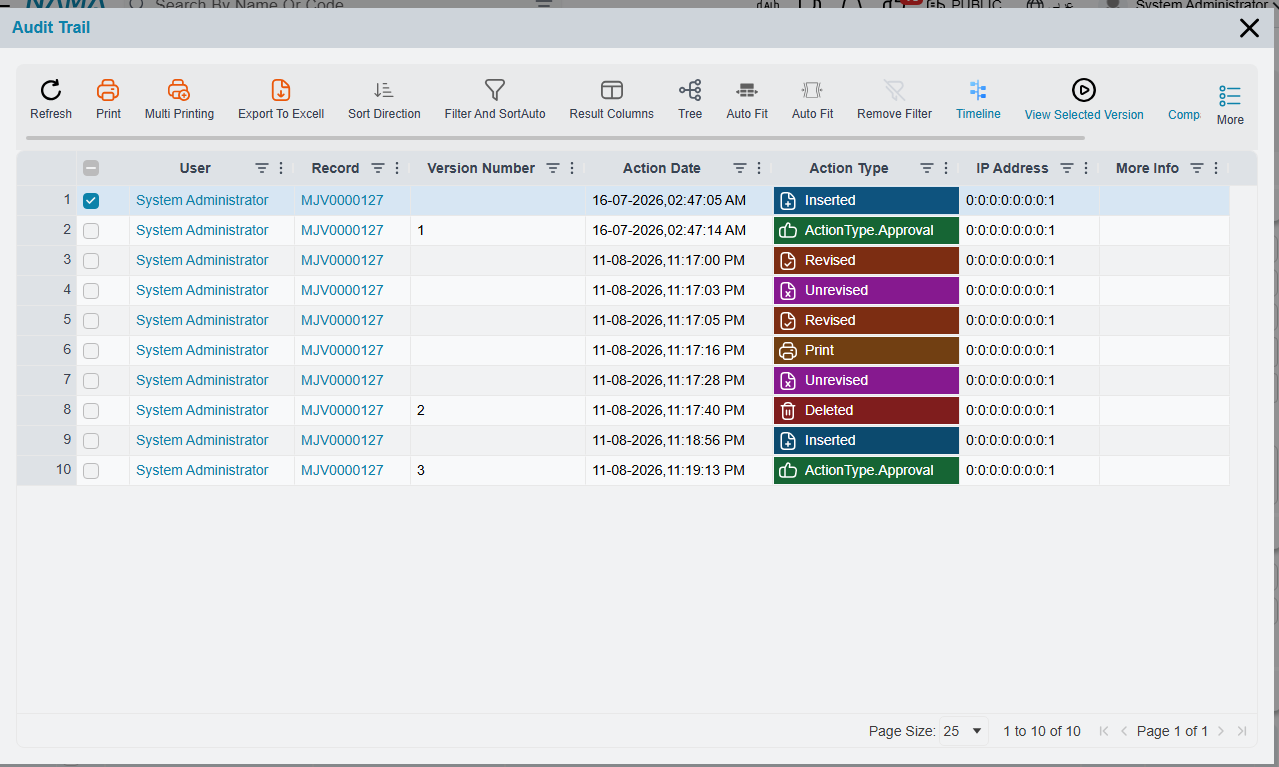Image resolution: width=1279 pixels, height=767 pixels.
Task: Open the Page Size dropdown
Action: [964, 731]
